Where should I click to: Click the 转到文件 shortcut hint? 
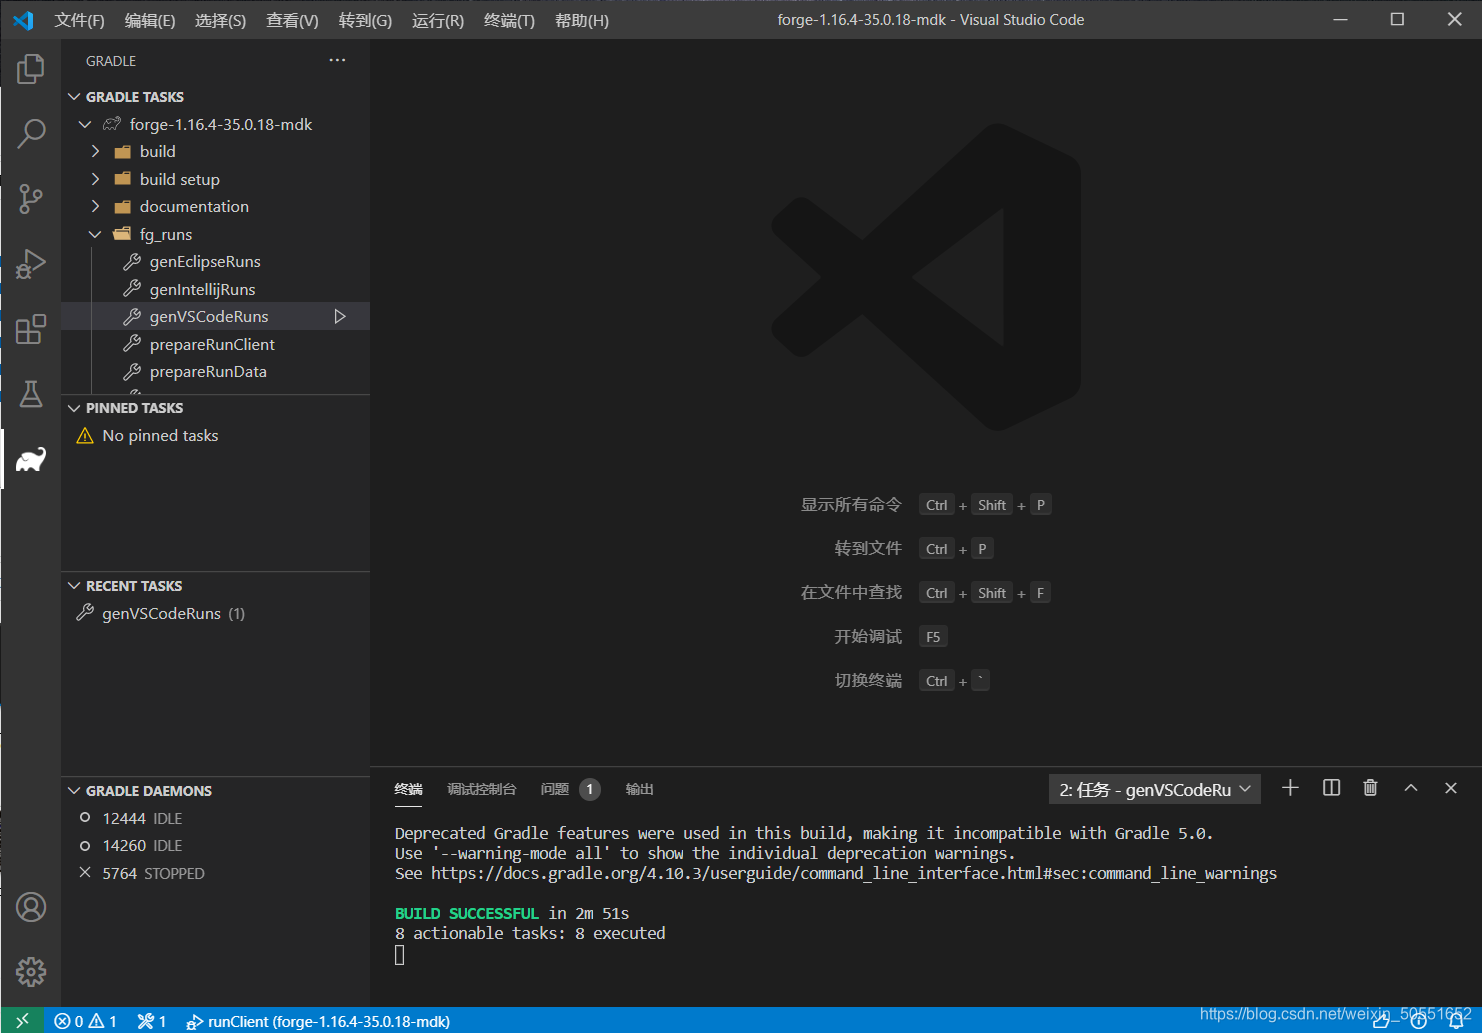868,549
